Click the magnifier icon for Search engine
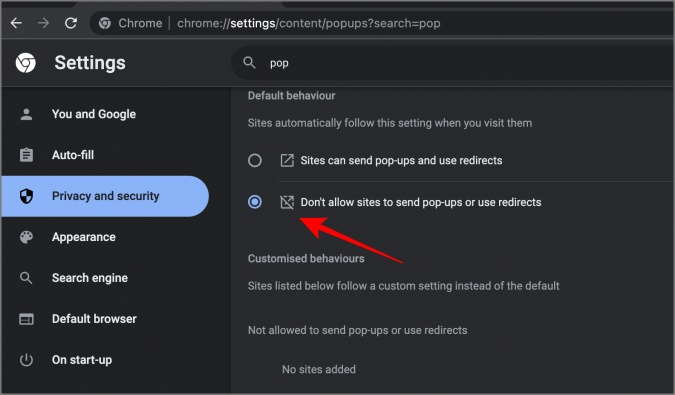 click(26, 278)
